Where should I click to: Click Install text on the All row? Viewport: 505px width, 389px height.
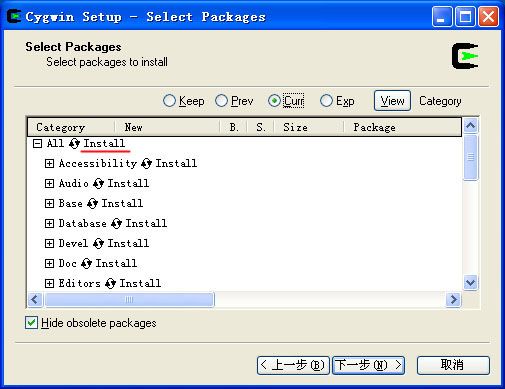(x=104, y=143)
